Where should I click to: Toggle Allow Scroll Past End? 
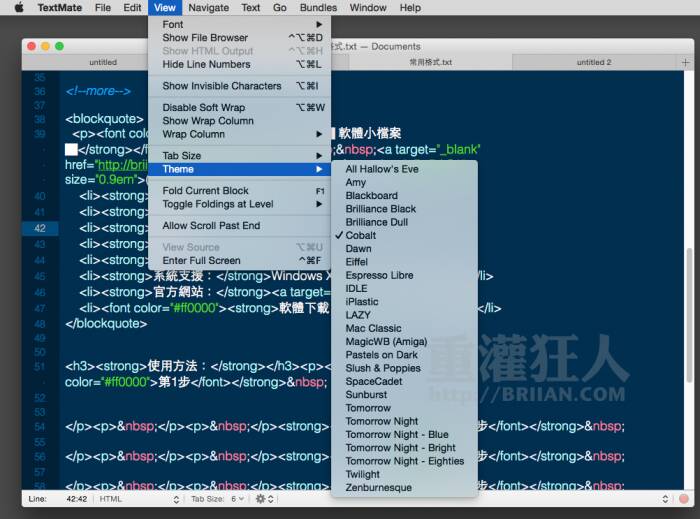[x=241, y=226]
